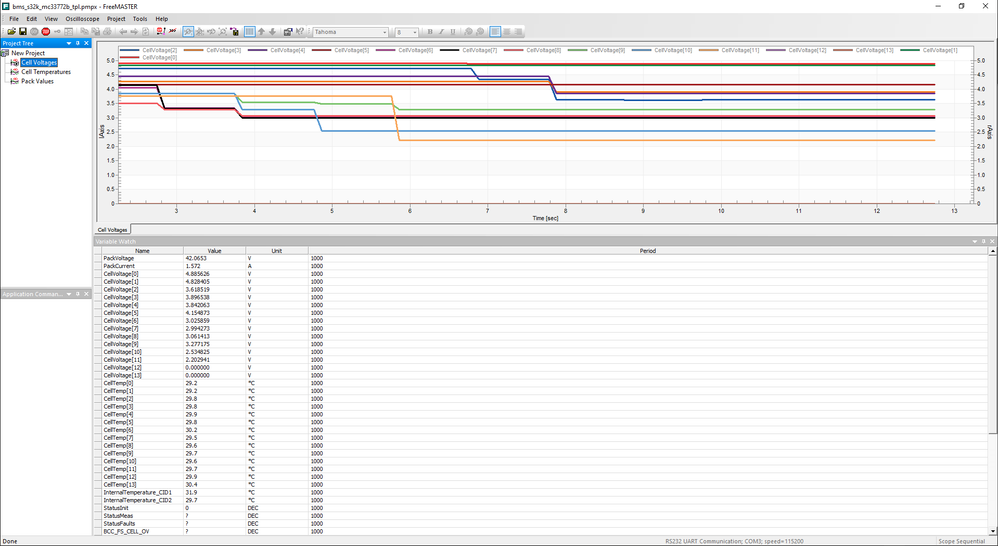Image resolution: width=998 pixels, height=546 pixels.
Task: Select align right text icon
Action: tap(518, 31)
